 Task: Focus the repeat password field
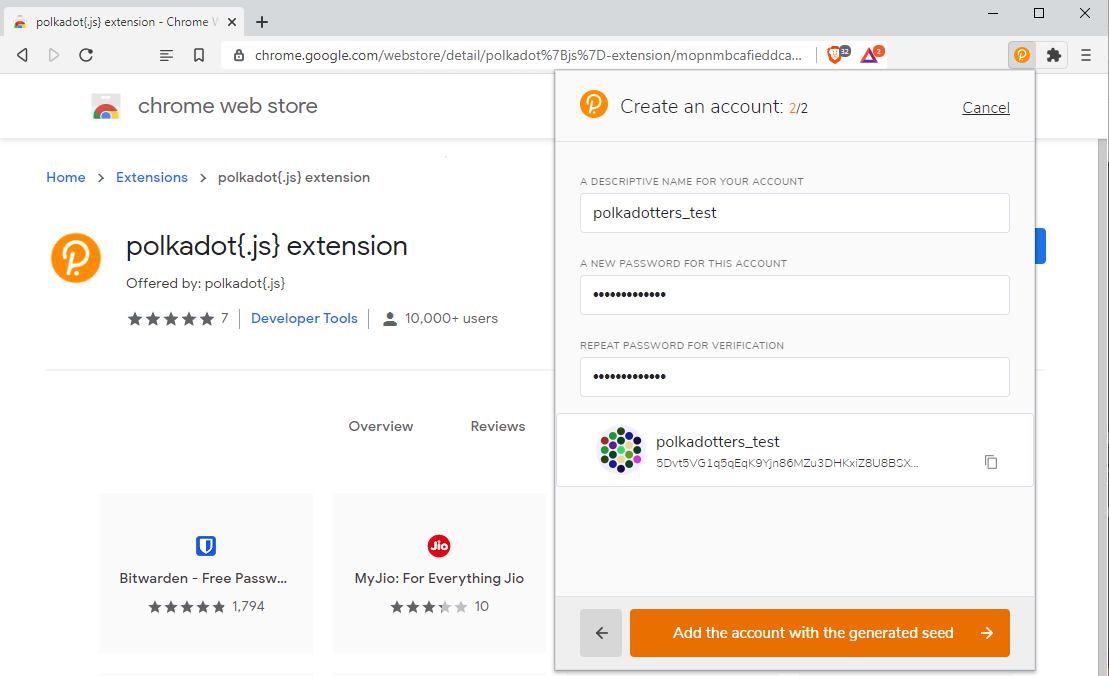click(794, 377)
